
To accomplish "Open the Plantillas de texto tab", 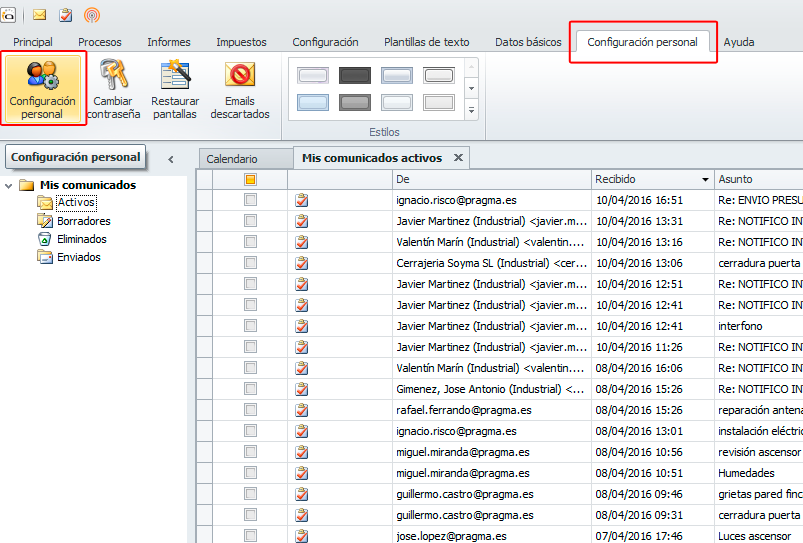I will coord(427,42).
